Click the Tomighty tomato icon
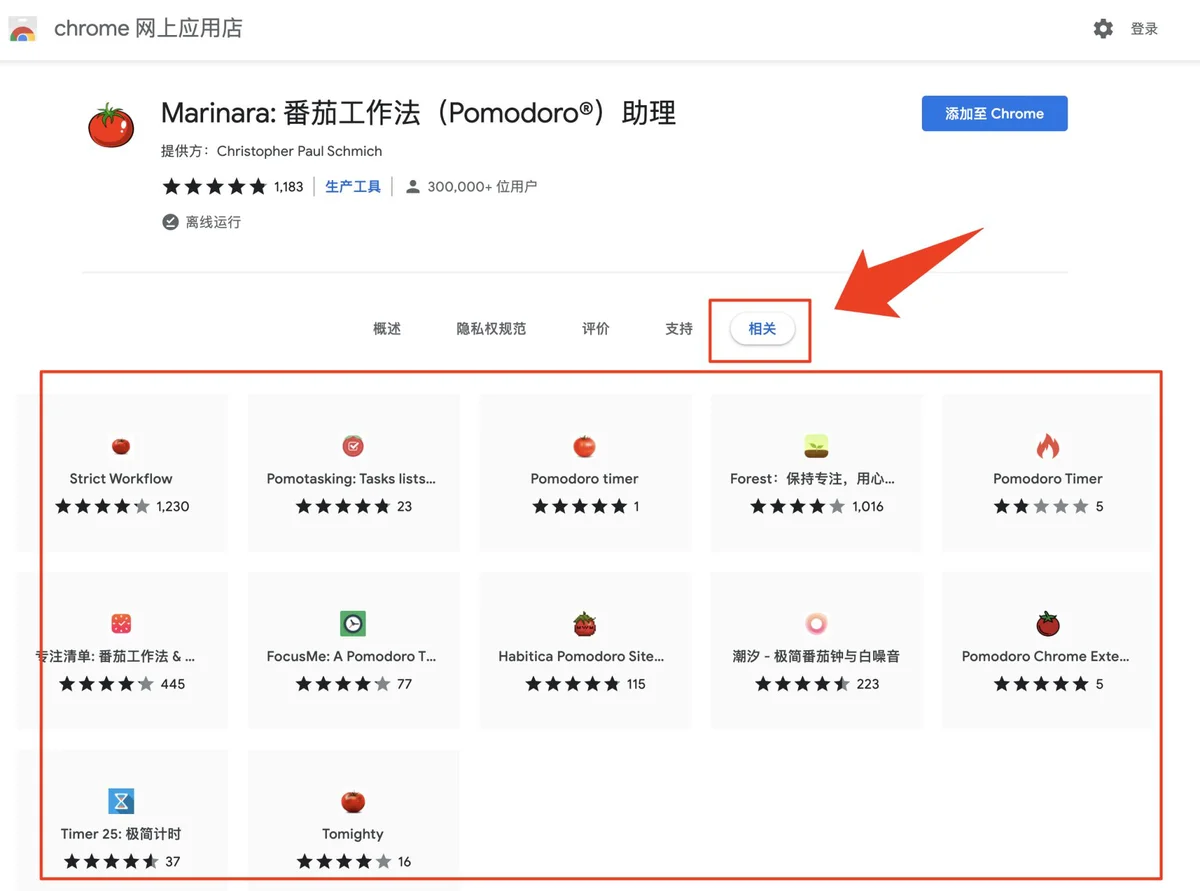1200x891 pixels. coord(352,801)
